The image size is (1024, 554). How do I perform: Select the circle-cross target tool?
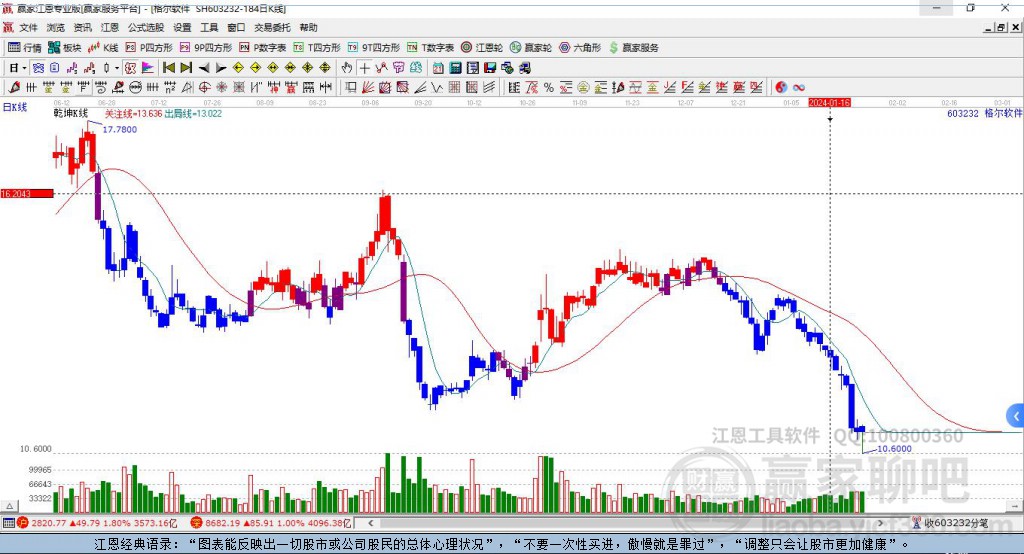(204, 87)
